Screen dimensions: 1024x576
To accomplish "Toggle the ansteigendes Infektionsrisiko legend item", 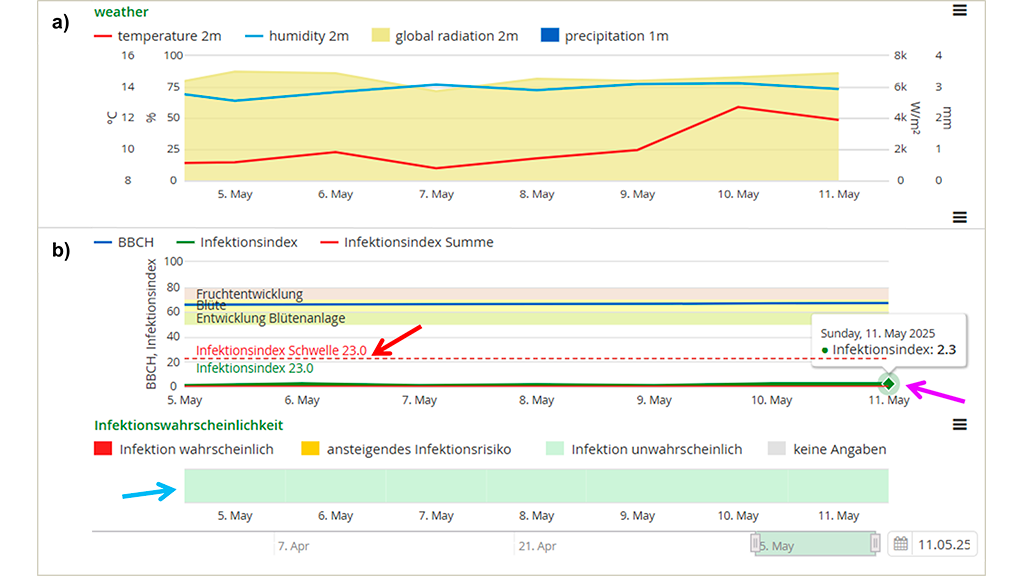I will coord(406,450).
